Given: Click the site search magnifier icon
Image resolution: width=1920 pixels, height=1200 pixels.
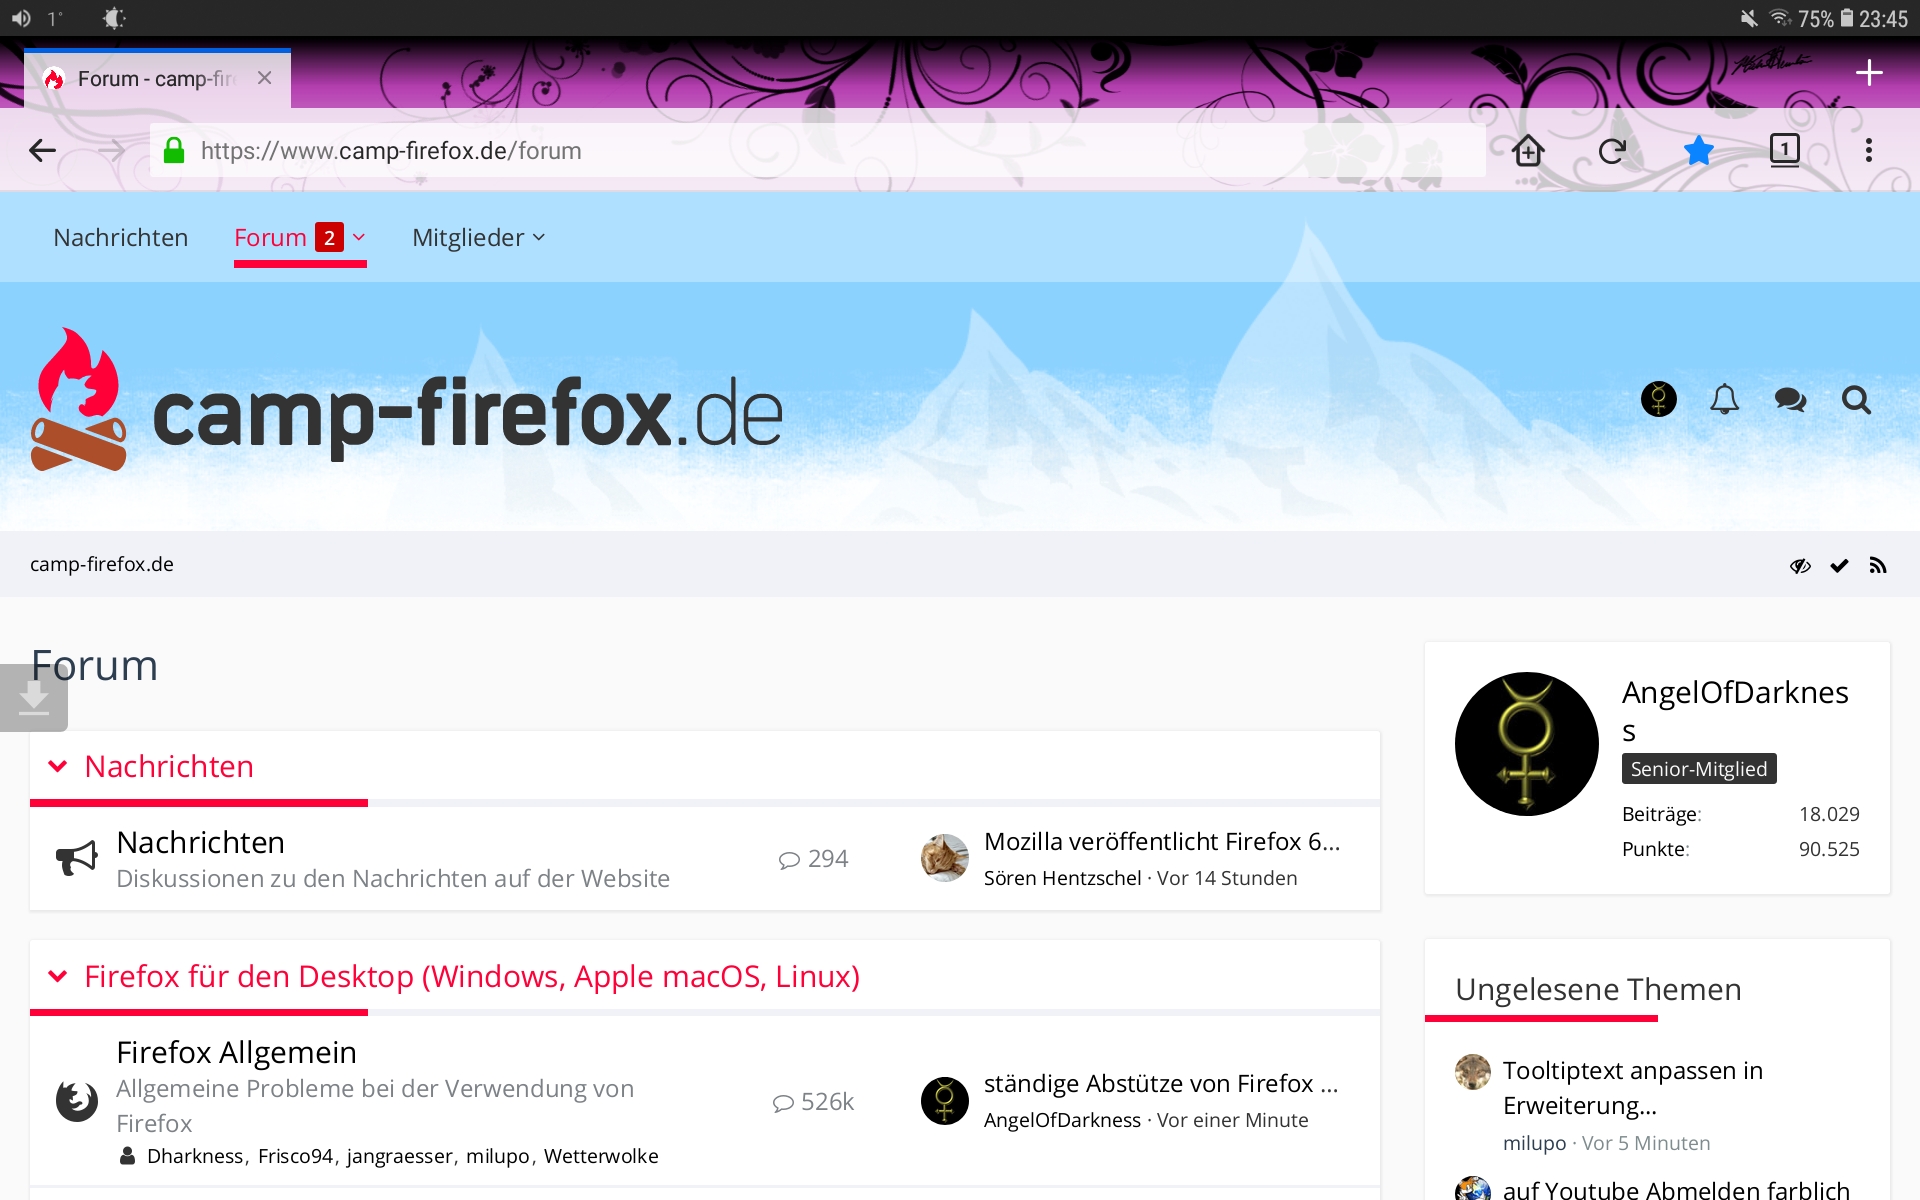Looking at the screenshot, I should click(x=1856, y=400).
